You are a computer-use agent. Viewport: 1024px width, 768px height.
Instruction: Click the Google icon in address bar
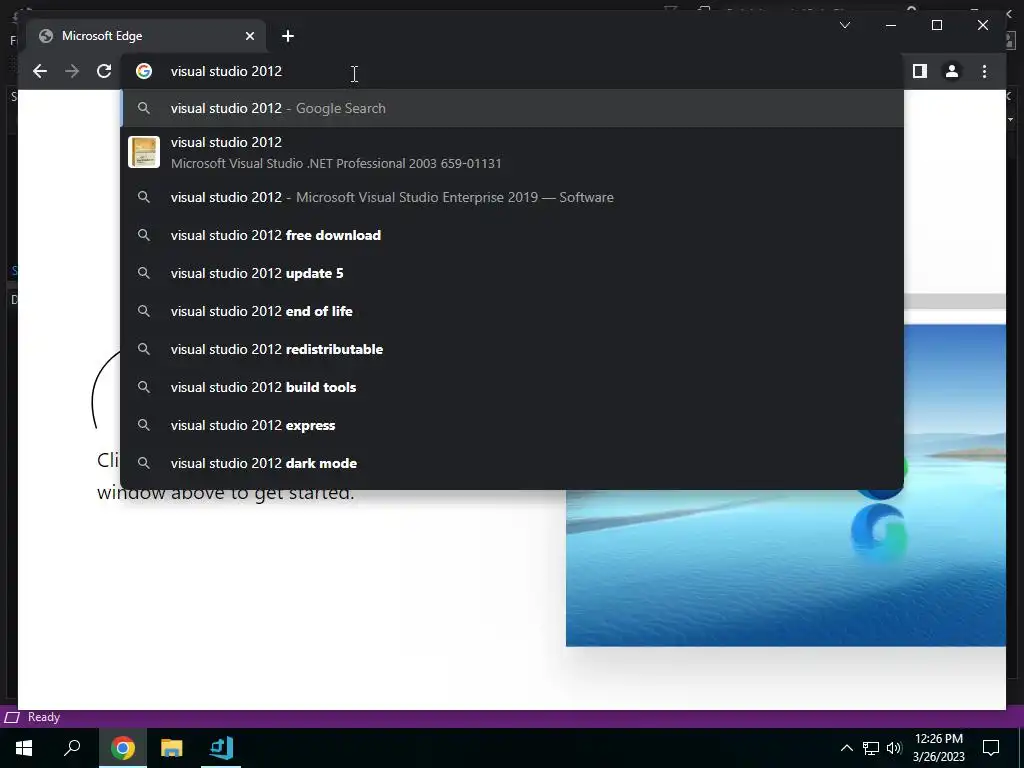pos(144,71)
